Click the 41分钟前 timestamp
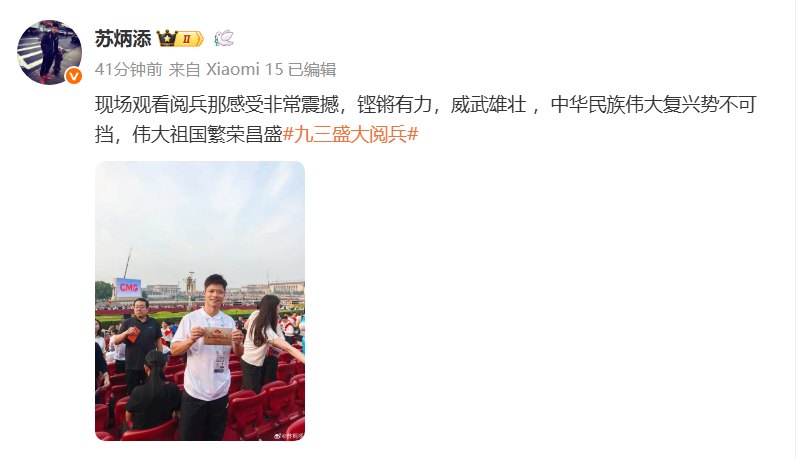This screenshot has width=796, height=460. 128,70
